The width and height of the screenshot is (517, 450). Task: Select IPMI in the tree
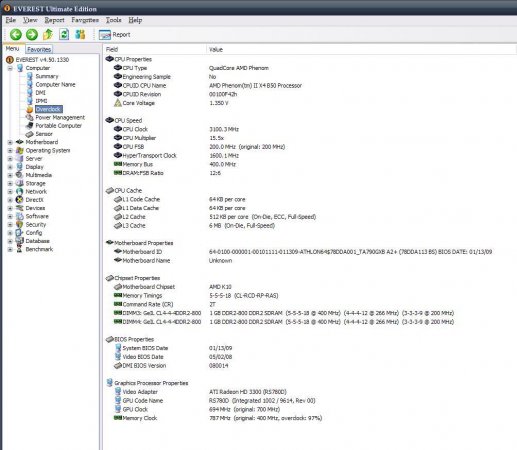[41, 101]
